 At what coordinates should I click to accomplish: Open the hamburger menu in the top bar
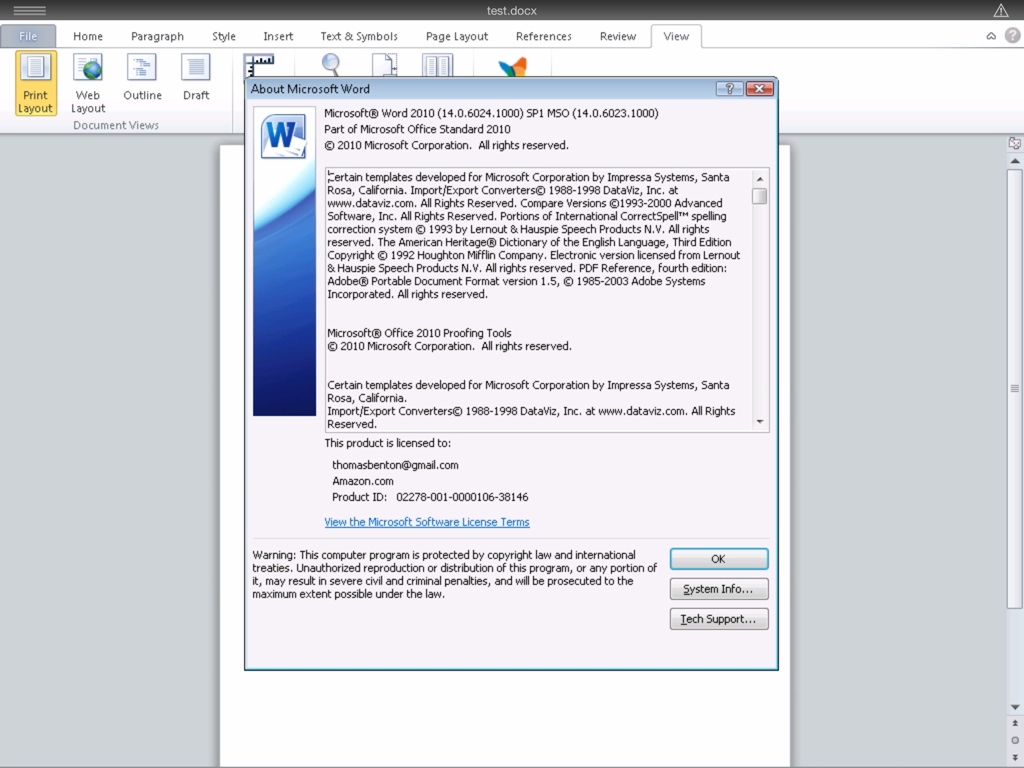tap(29, 11)
